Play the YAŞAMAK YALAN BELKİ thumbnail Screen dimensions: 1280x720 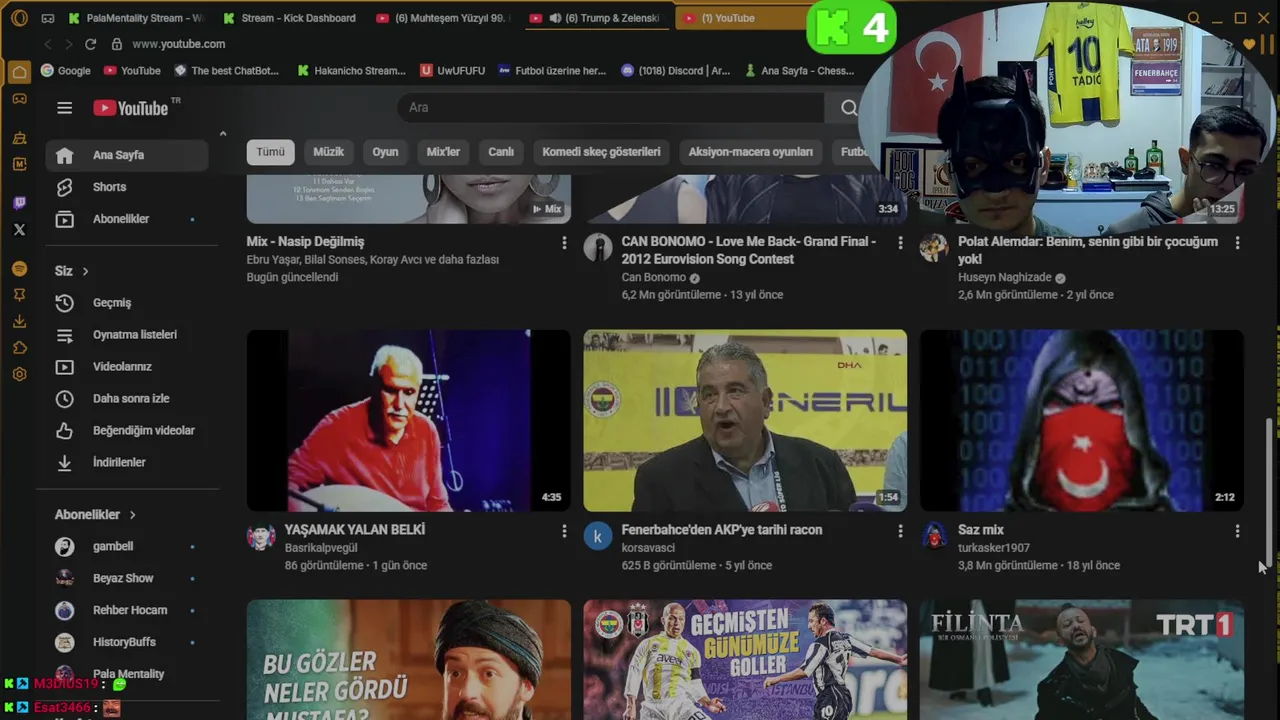point(409,421)
